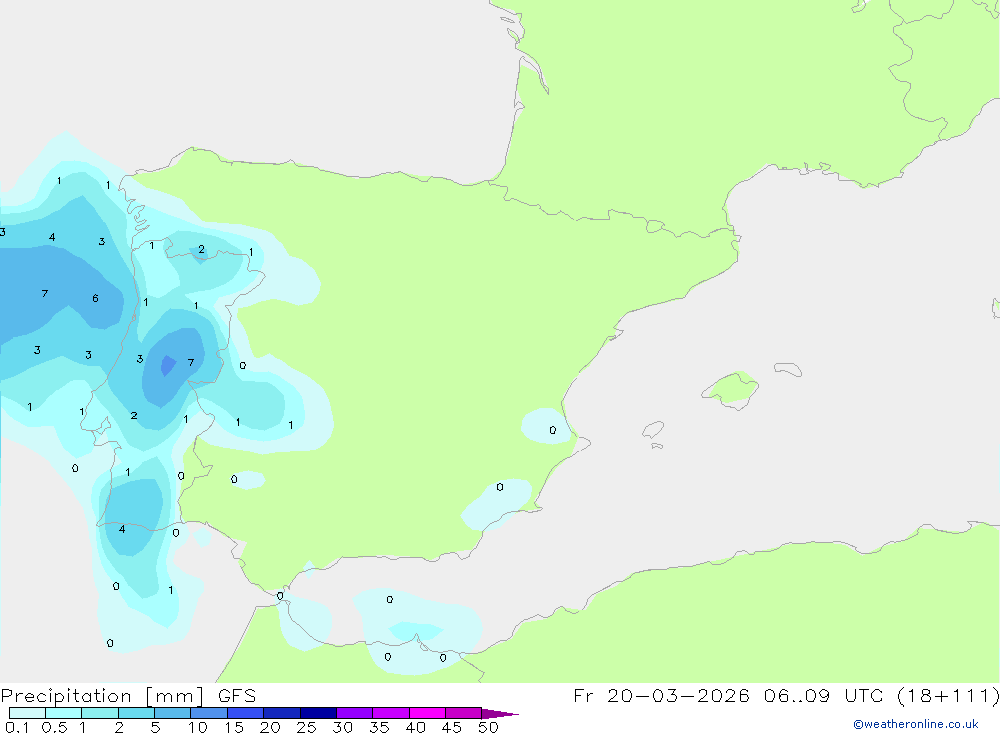Click the legend label '0.1'
The width and height of the screenshot is (1000, 733).
tap(17, 727)
